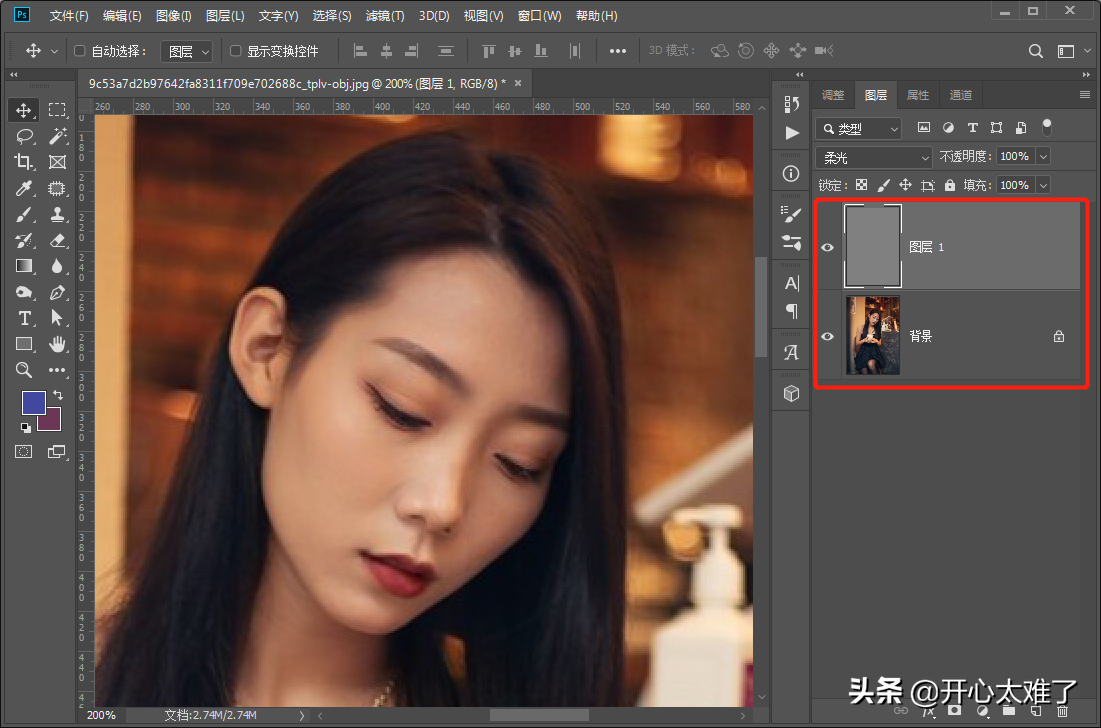The width and height of the screenshot is (1101, 728).
Task: Click the lock all layer button
Action: point(950,185)
